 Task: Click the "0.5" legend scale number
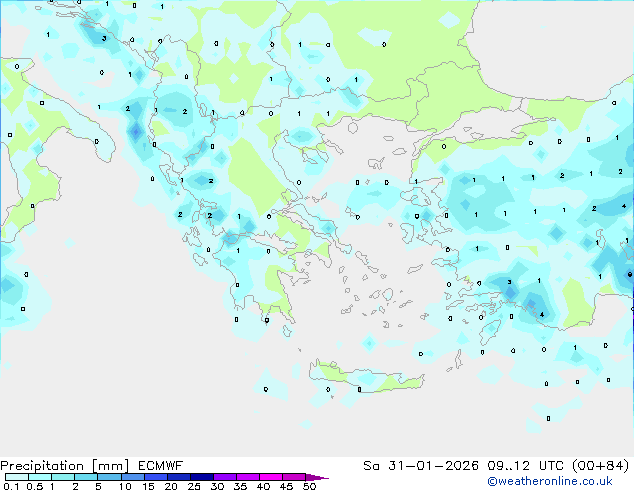click(35, 486)
